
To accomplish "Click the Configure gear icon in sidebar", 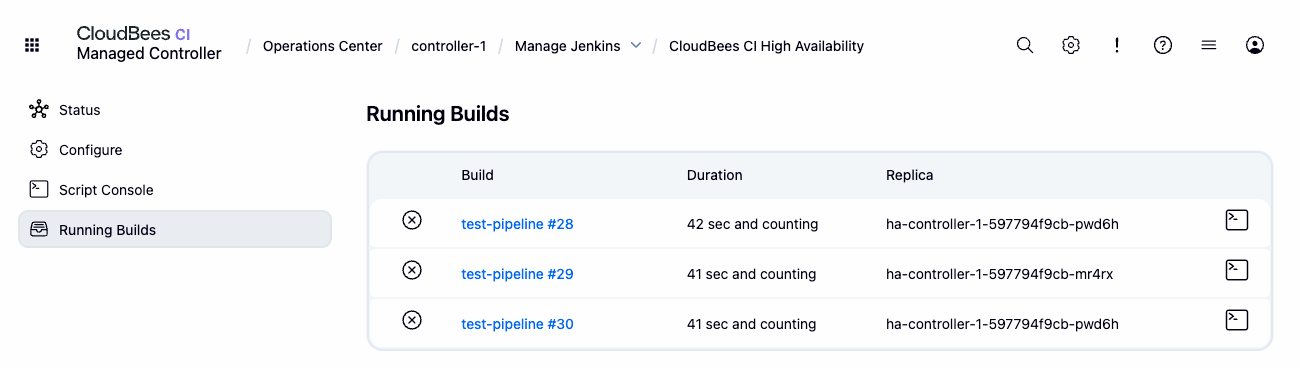I will pos(39,150).
